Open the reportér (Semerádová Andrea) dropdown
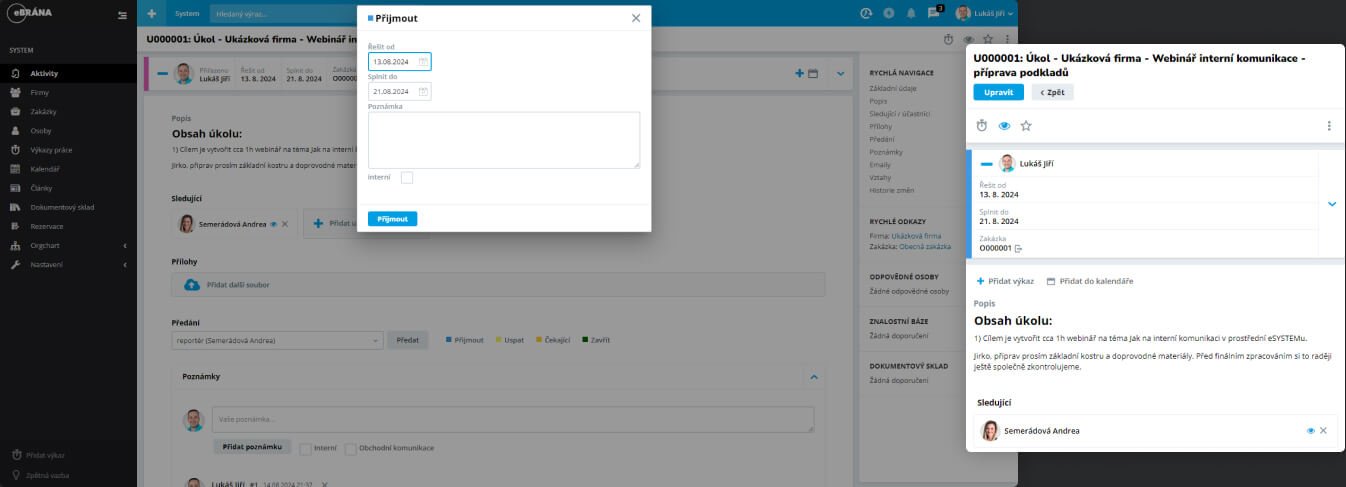Screen dimensions: 1346x487 (x=277, y=341)
